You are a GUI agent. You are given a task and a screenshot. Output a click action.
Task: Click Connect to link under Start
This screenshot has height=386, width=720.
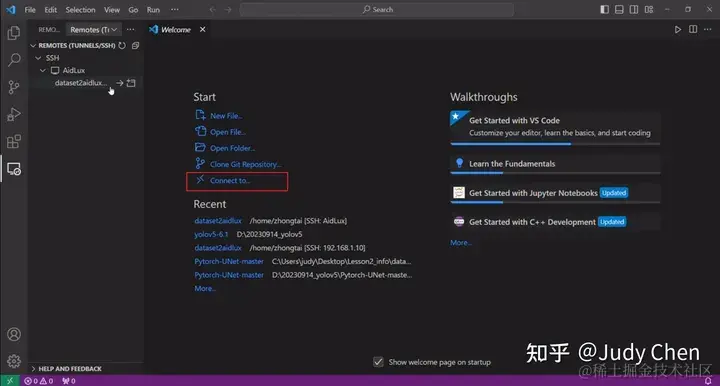[223, 180]
